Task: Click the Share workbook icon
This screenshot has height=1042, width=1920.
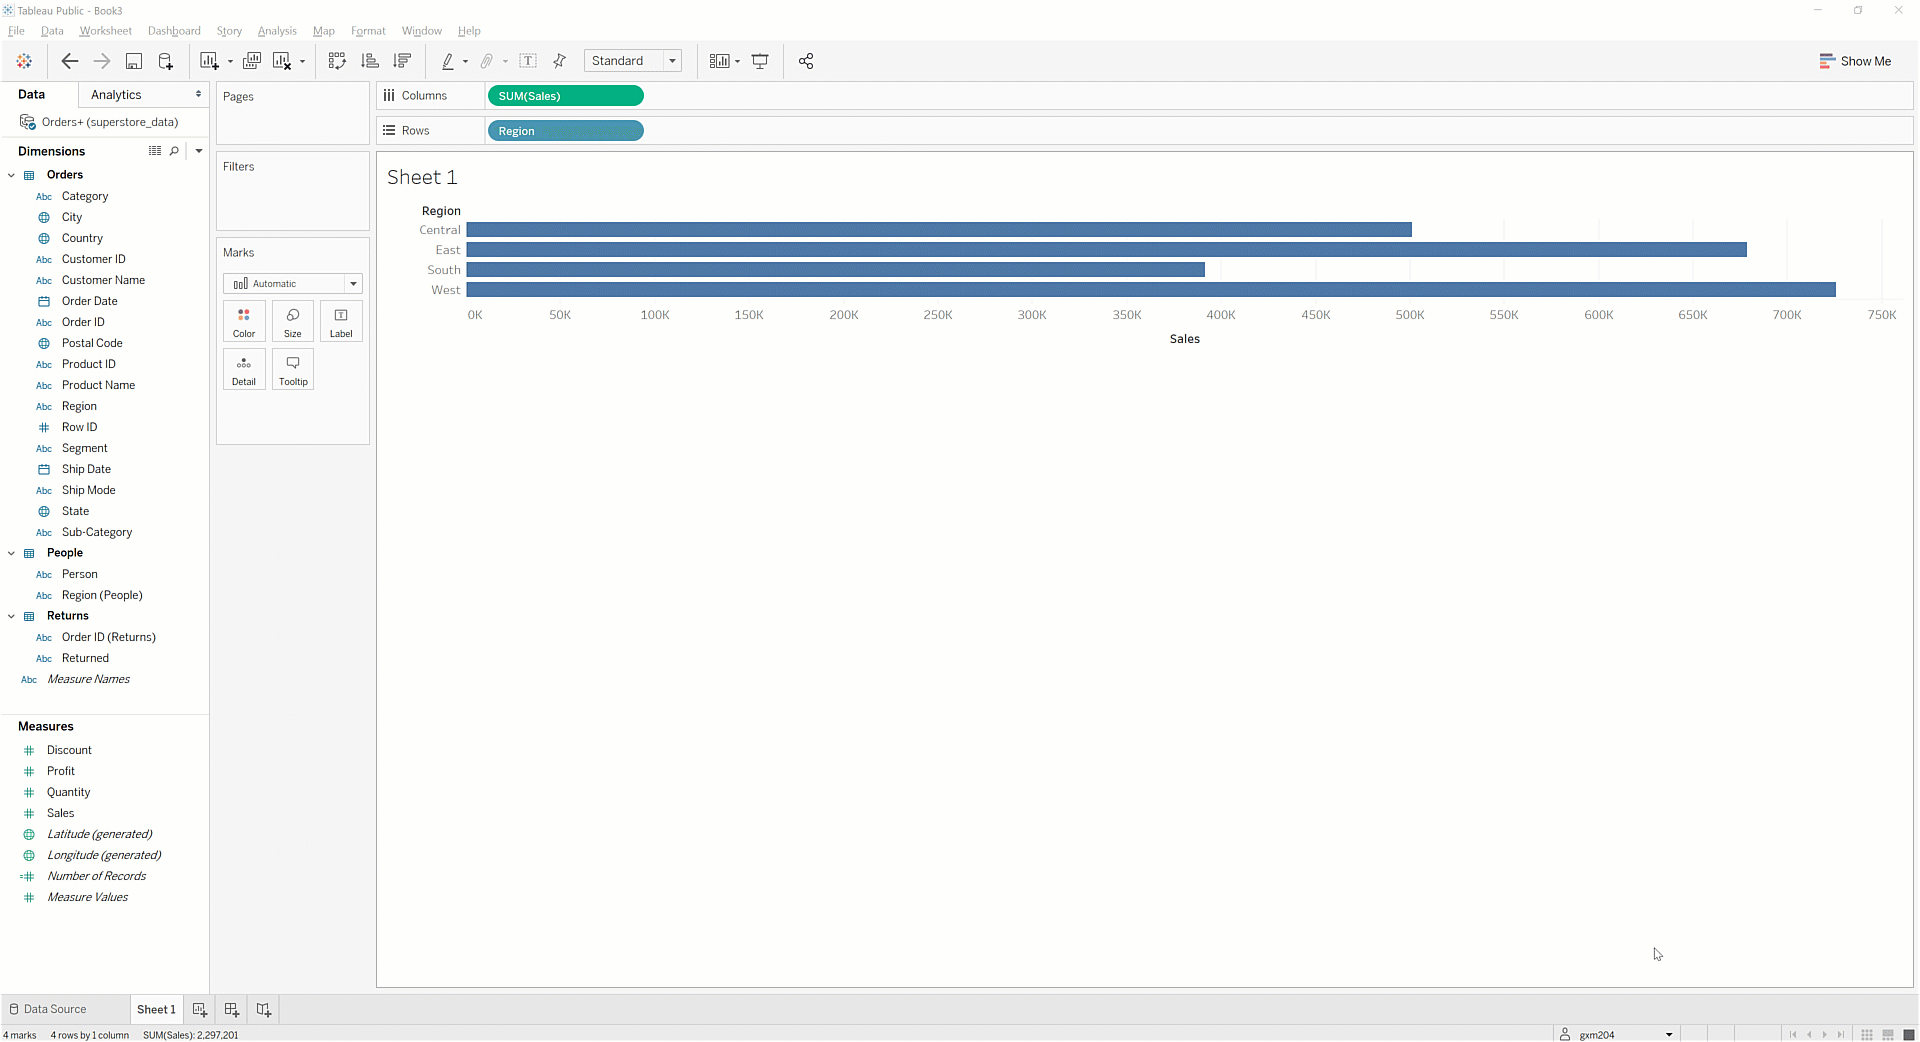Action: pos(806,61)
